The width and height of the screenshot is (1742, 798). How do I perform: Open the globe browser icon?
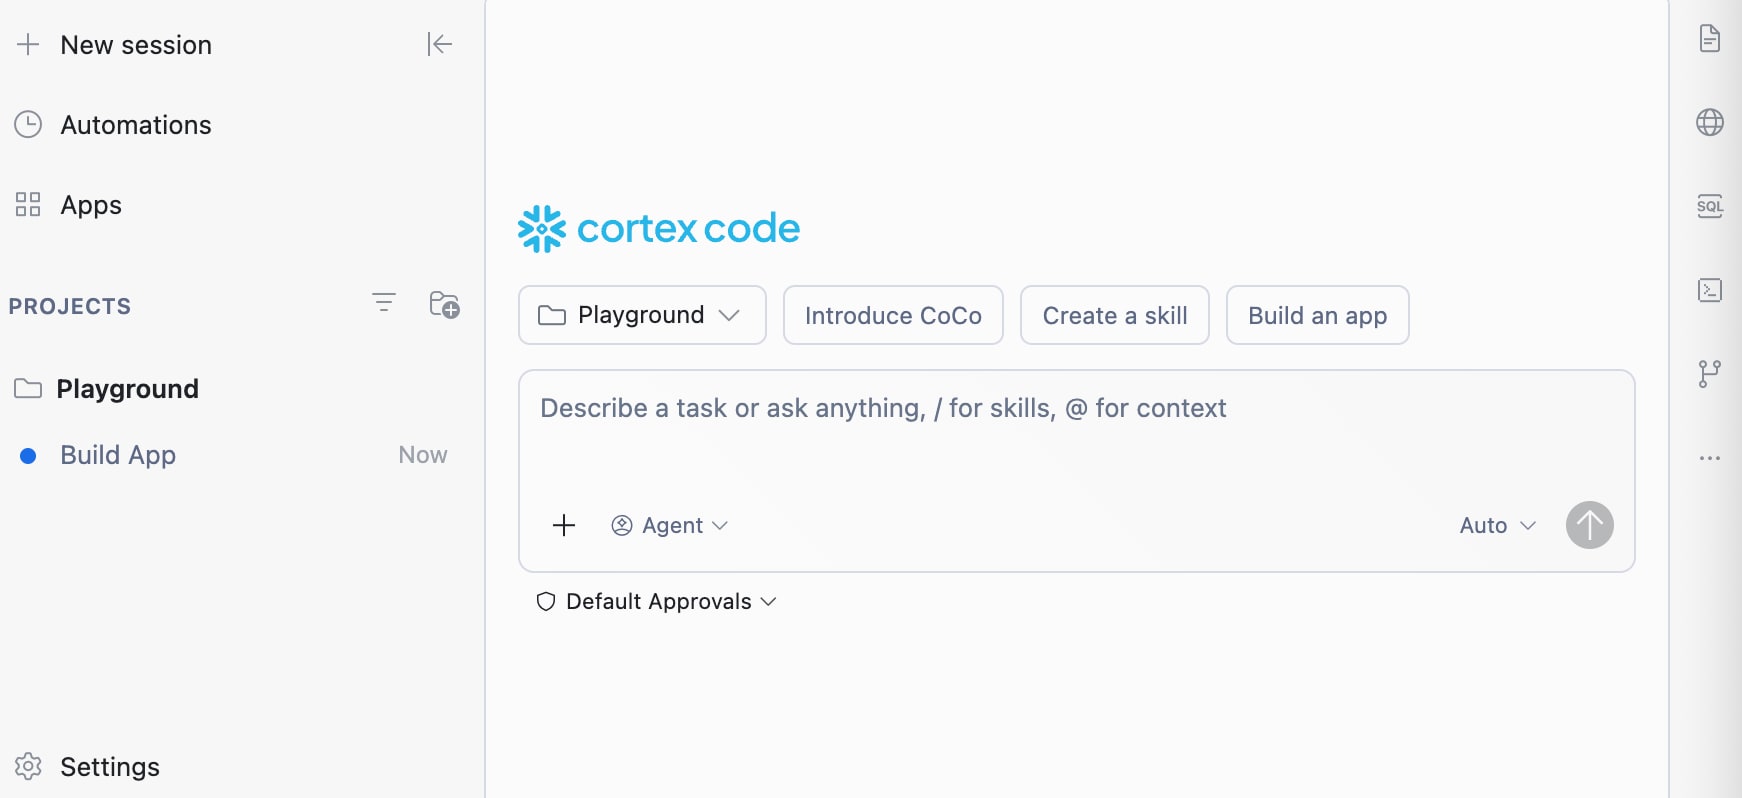tap(1710, 122)
